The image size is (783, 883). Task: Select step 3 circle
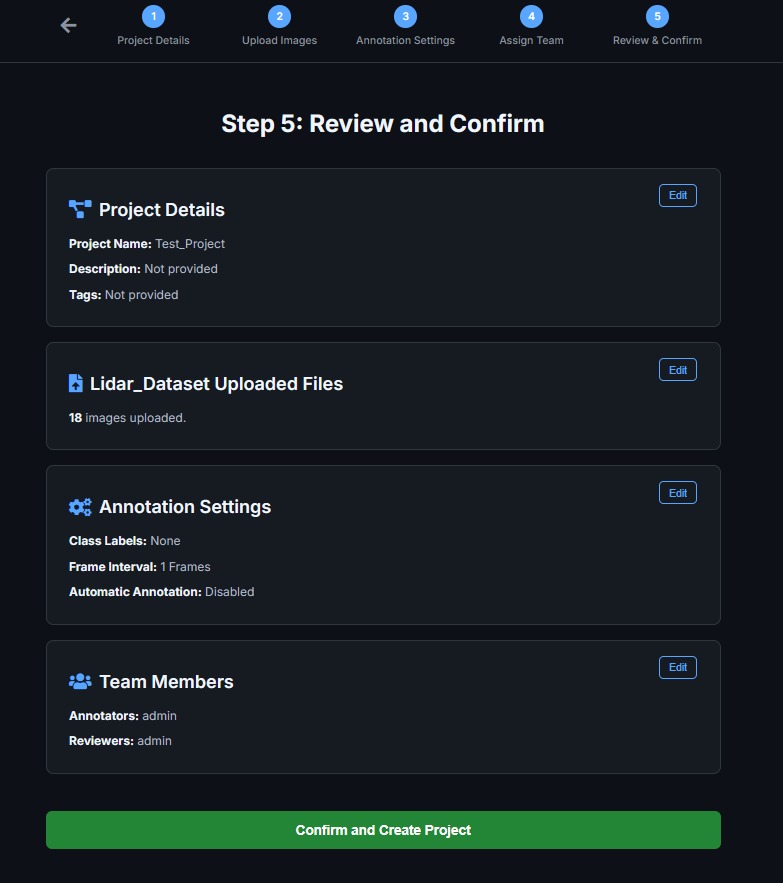[405, 16]
